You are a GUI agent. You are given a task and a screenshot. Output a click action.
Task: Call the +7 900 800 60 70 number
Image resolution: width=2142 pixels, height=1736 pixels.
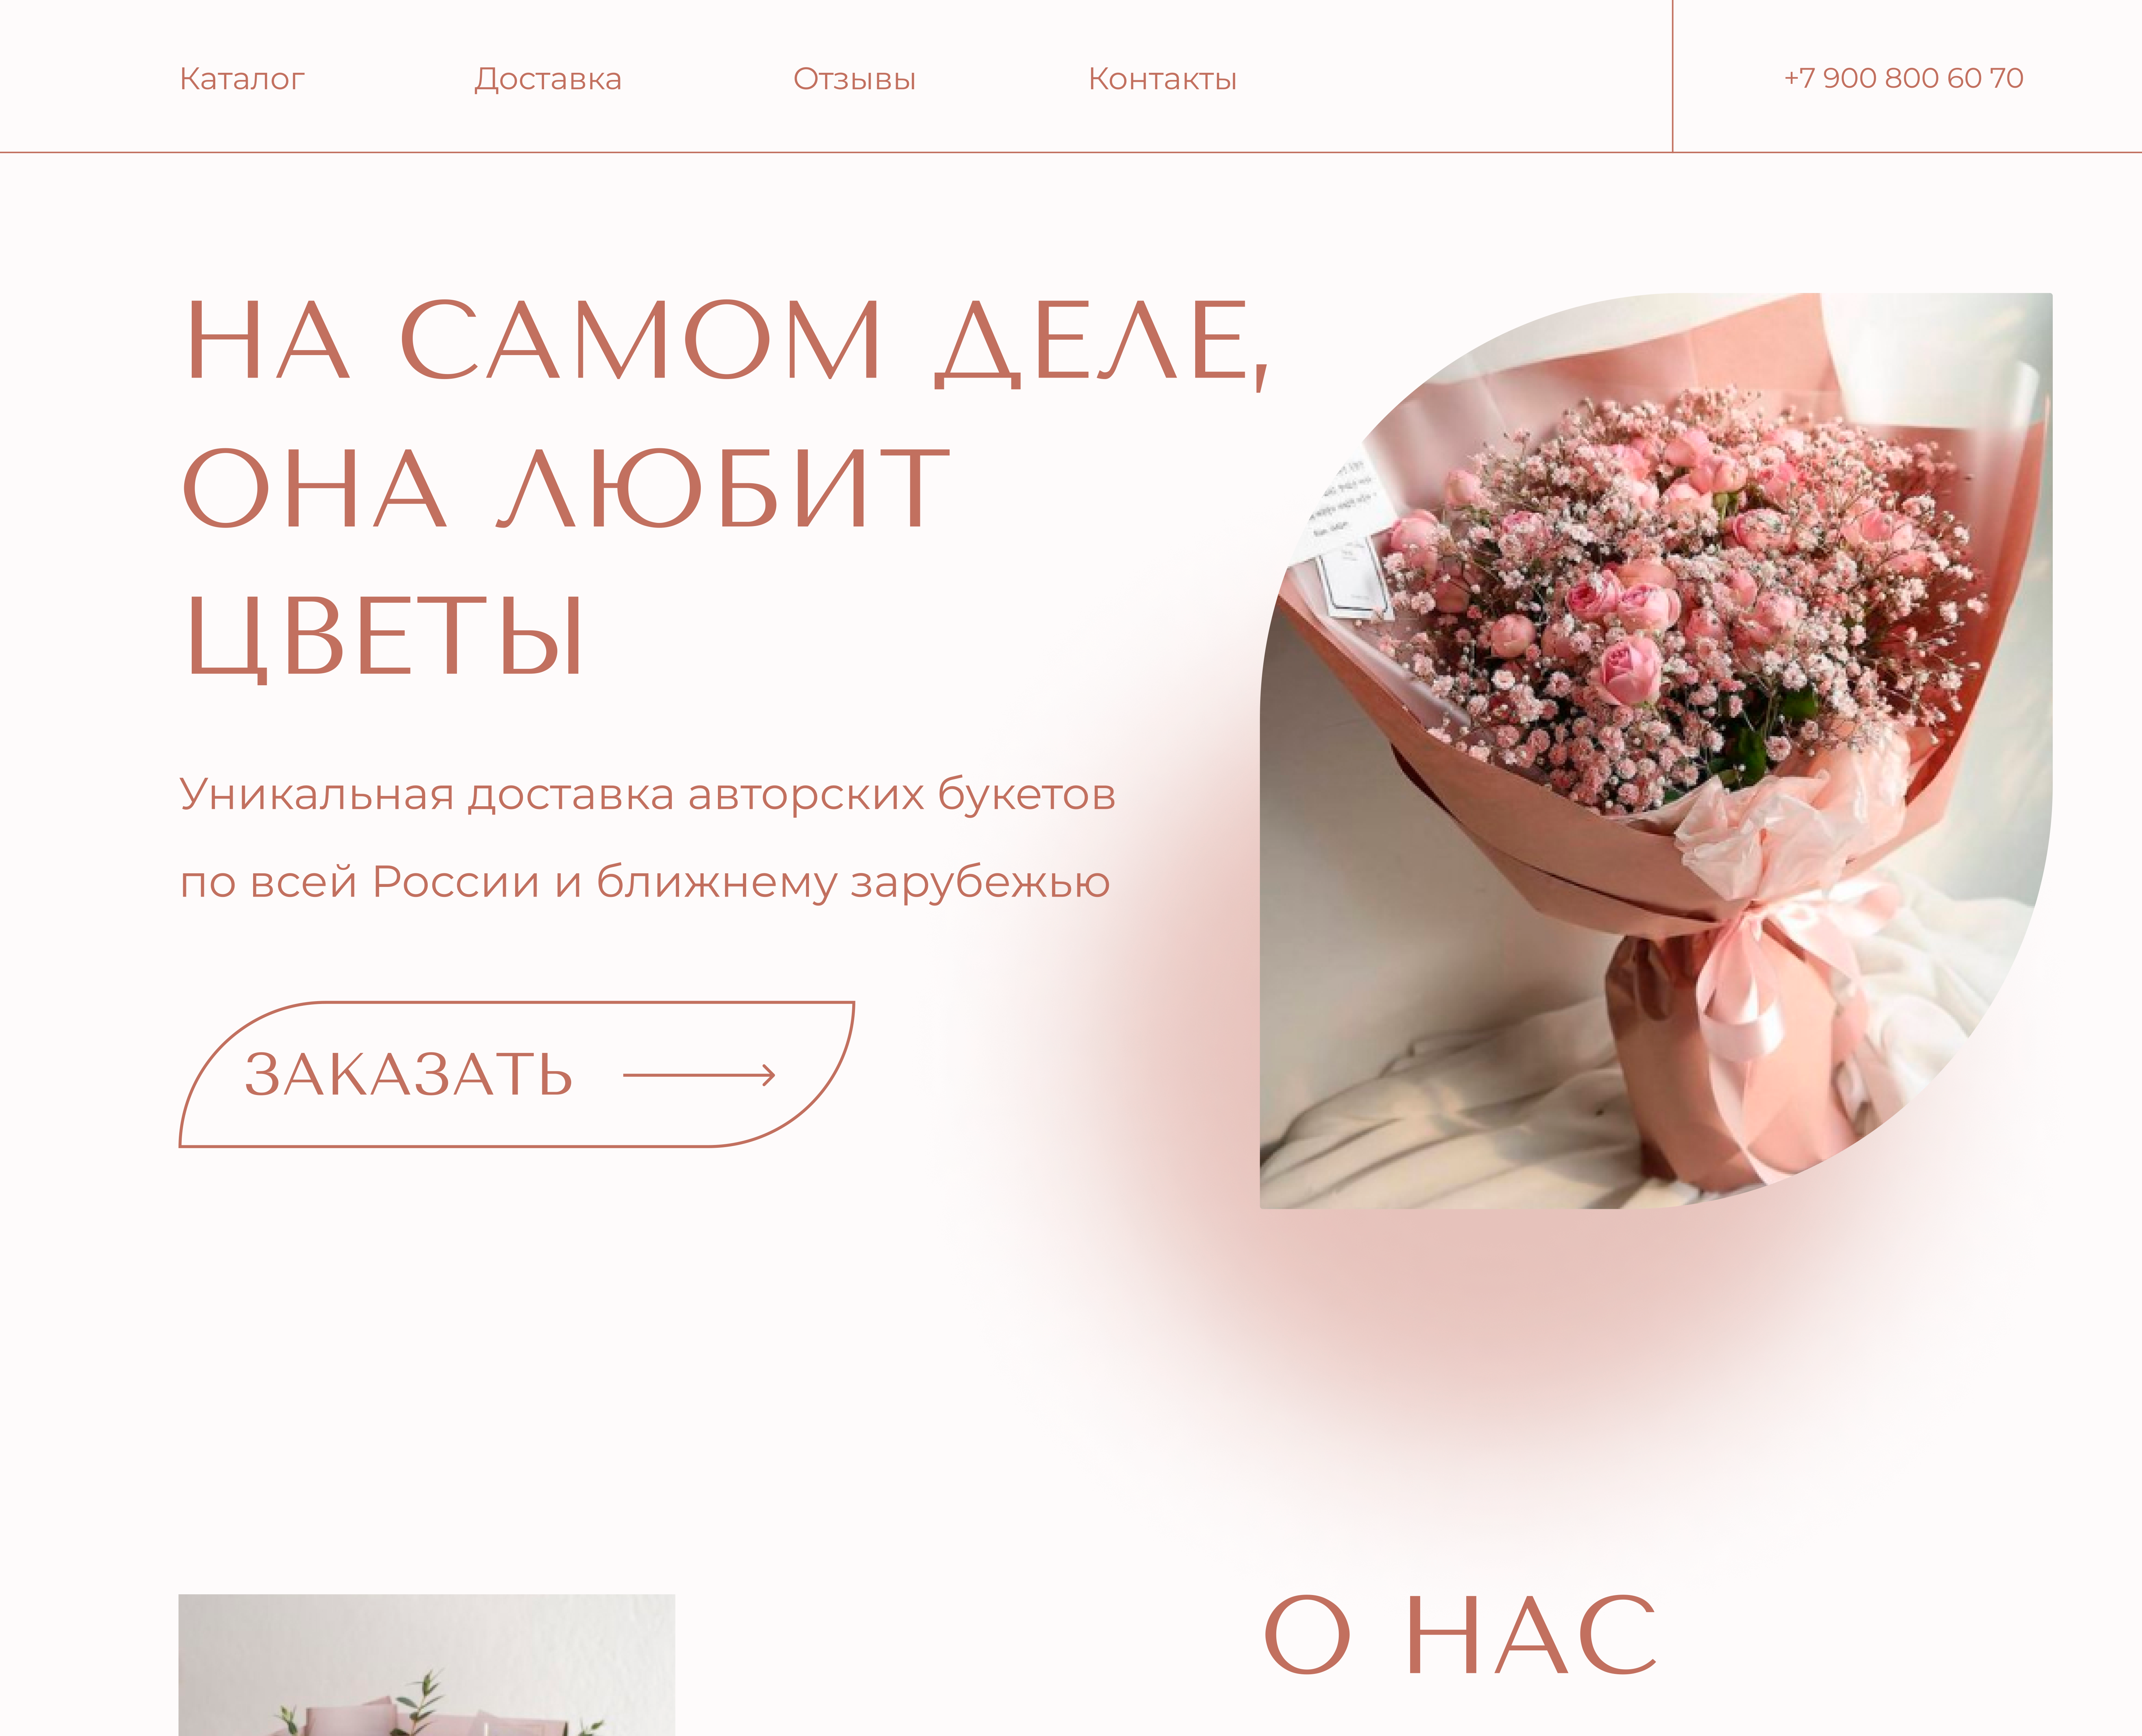point(1903,78)
